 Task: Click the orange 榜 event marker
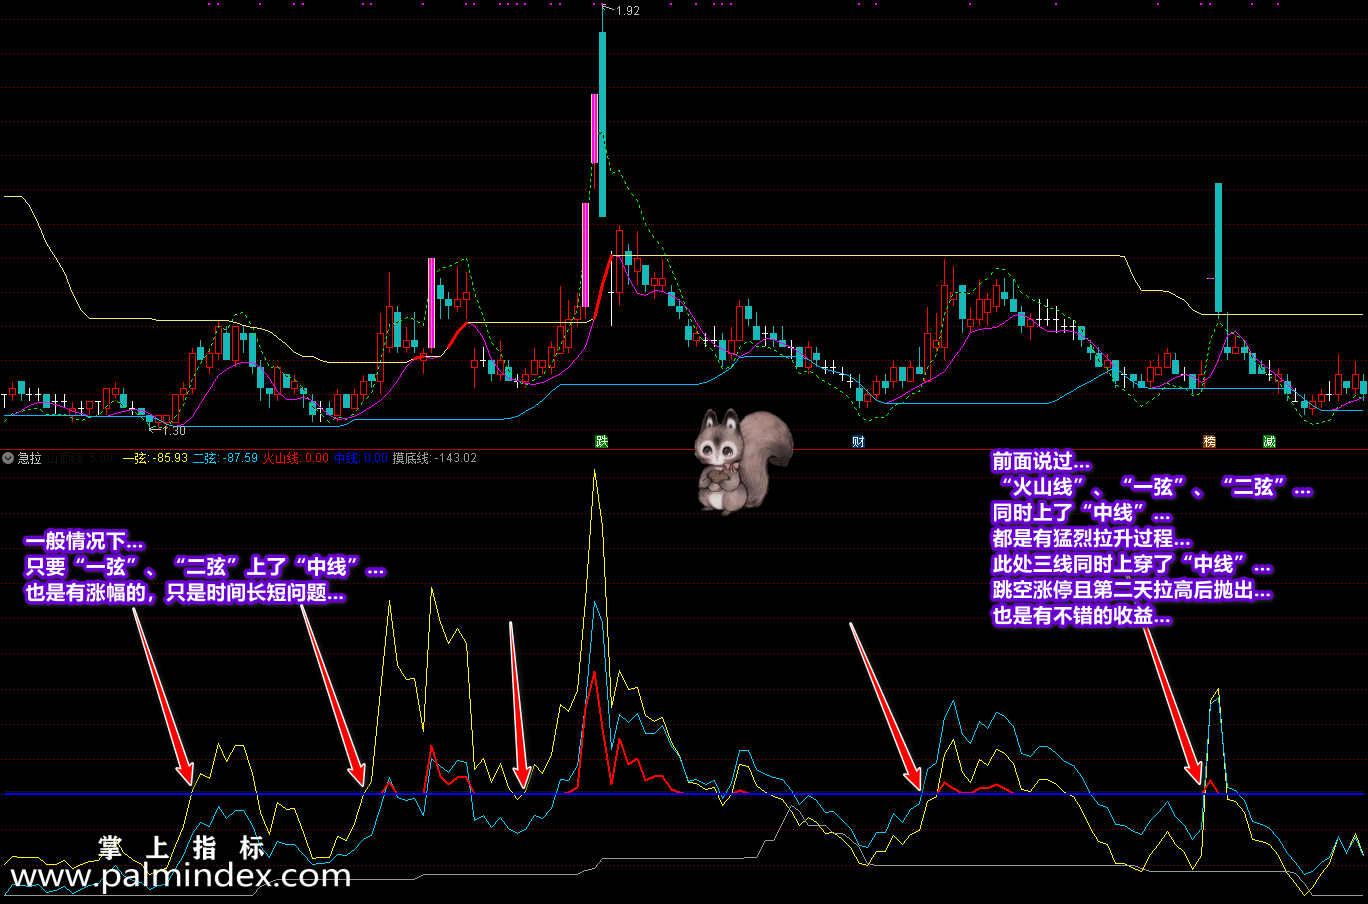click(1210, 441)
